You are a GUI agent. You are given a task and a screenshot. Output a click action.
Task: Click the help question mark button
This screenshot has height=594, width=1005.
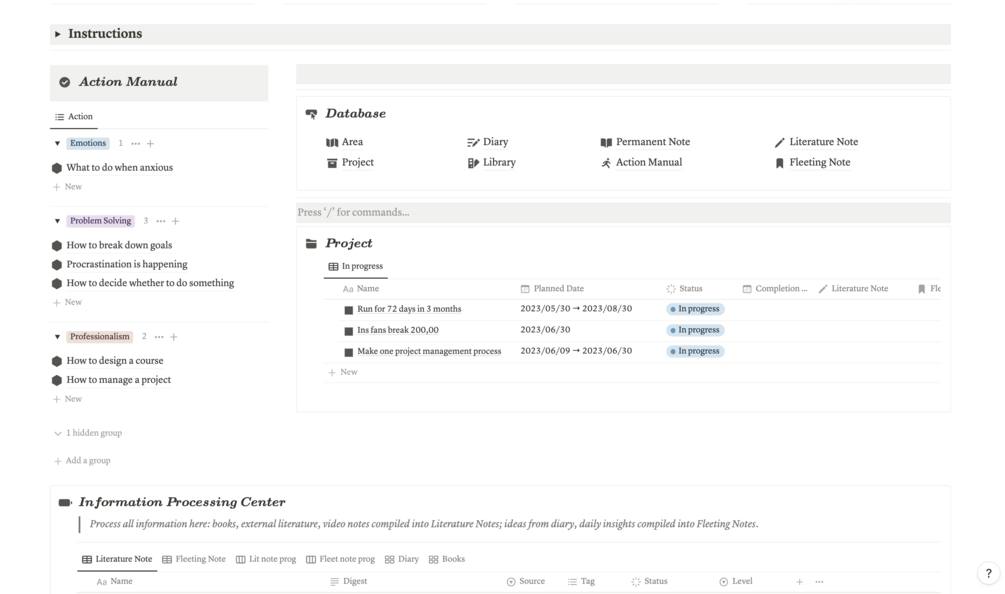[988, 573]
